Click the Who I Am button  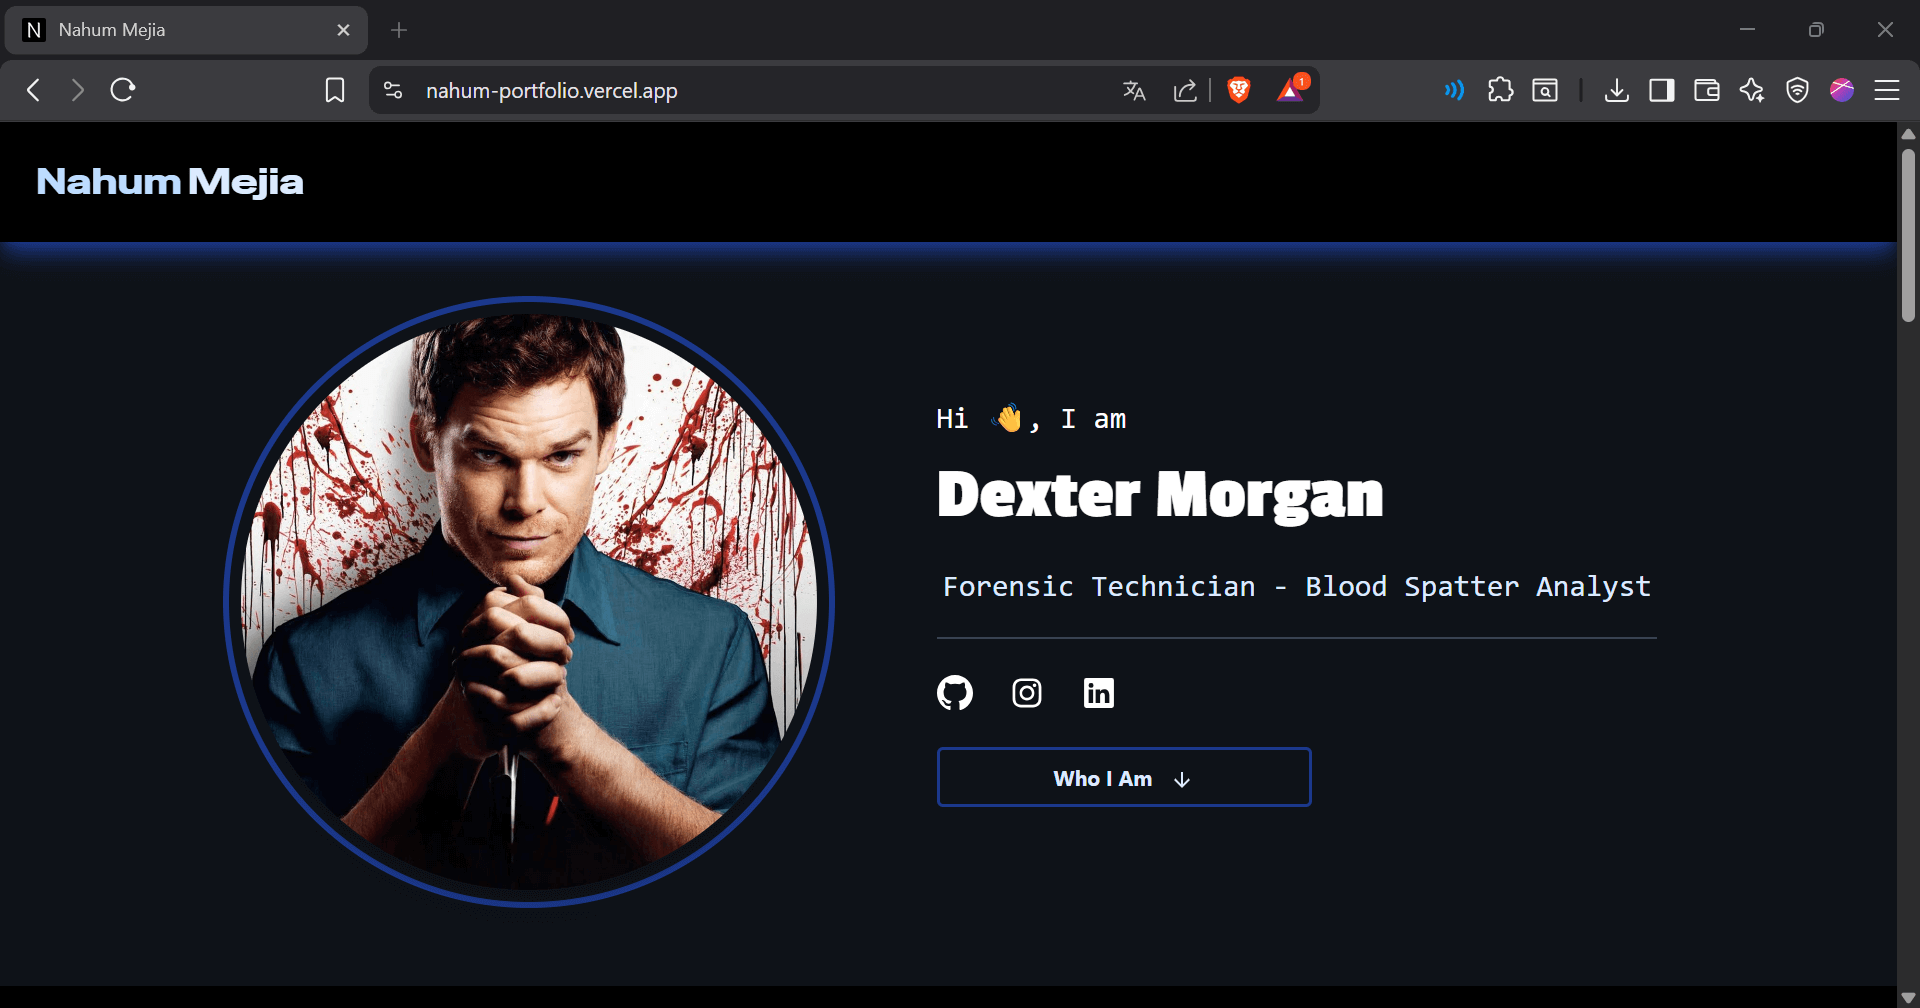pyautogui.click(x=1123, y=777)
